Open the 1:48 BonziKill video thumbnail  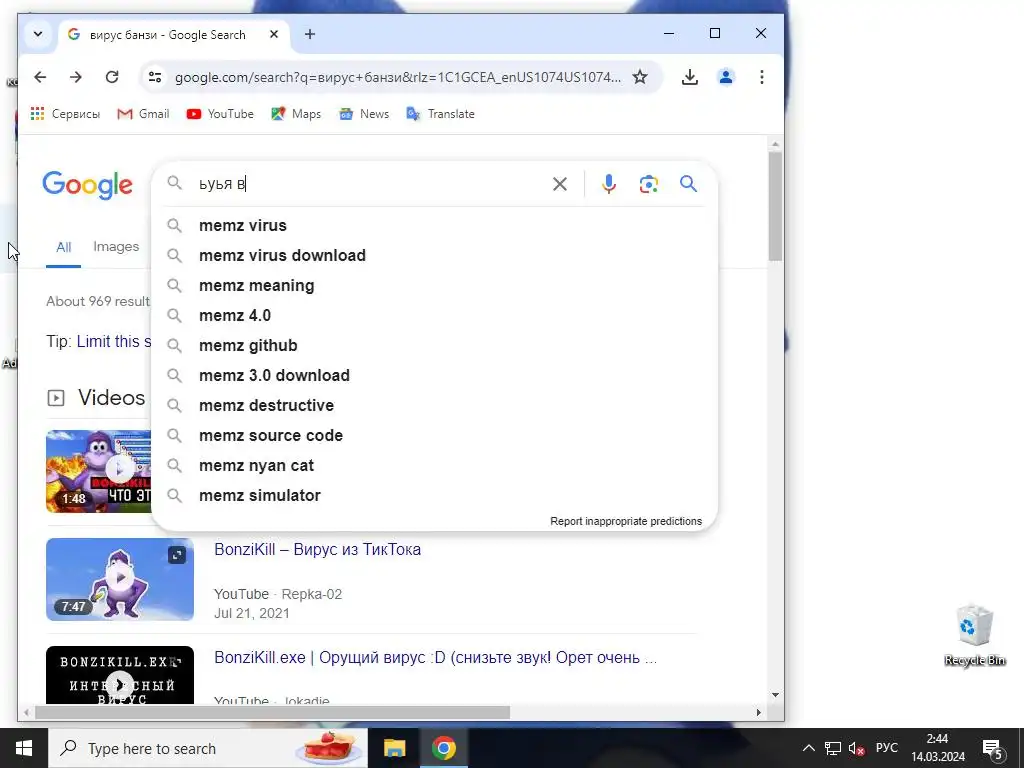(98, 471)
